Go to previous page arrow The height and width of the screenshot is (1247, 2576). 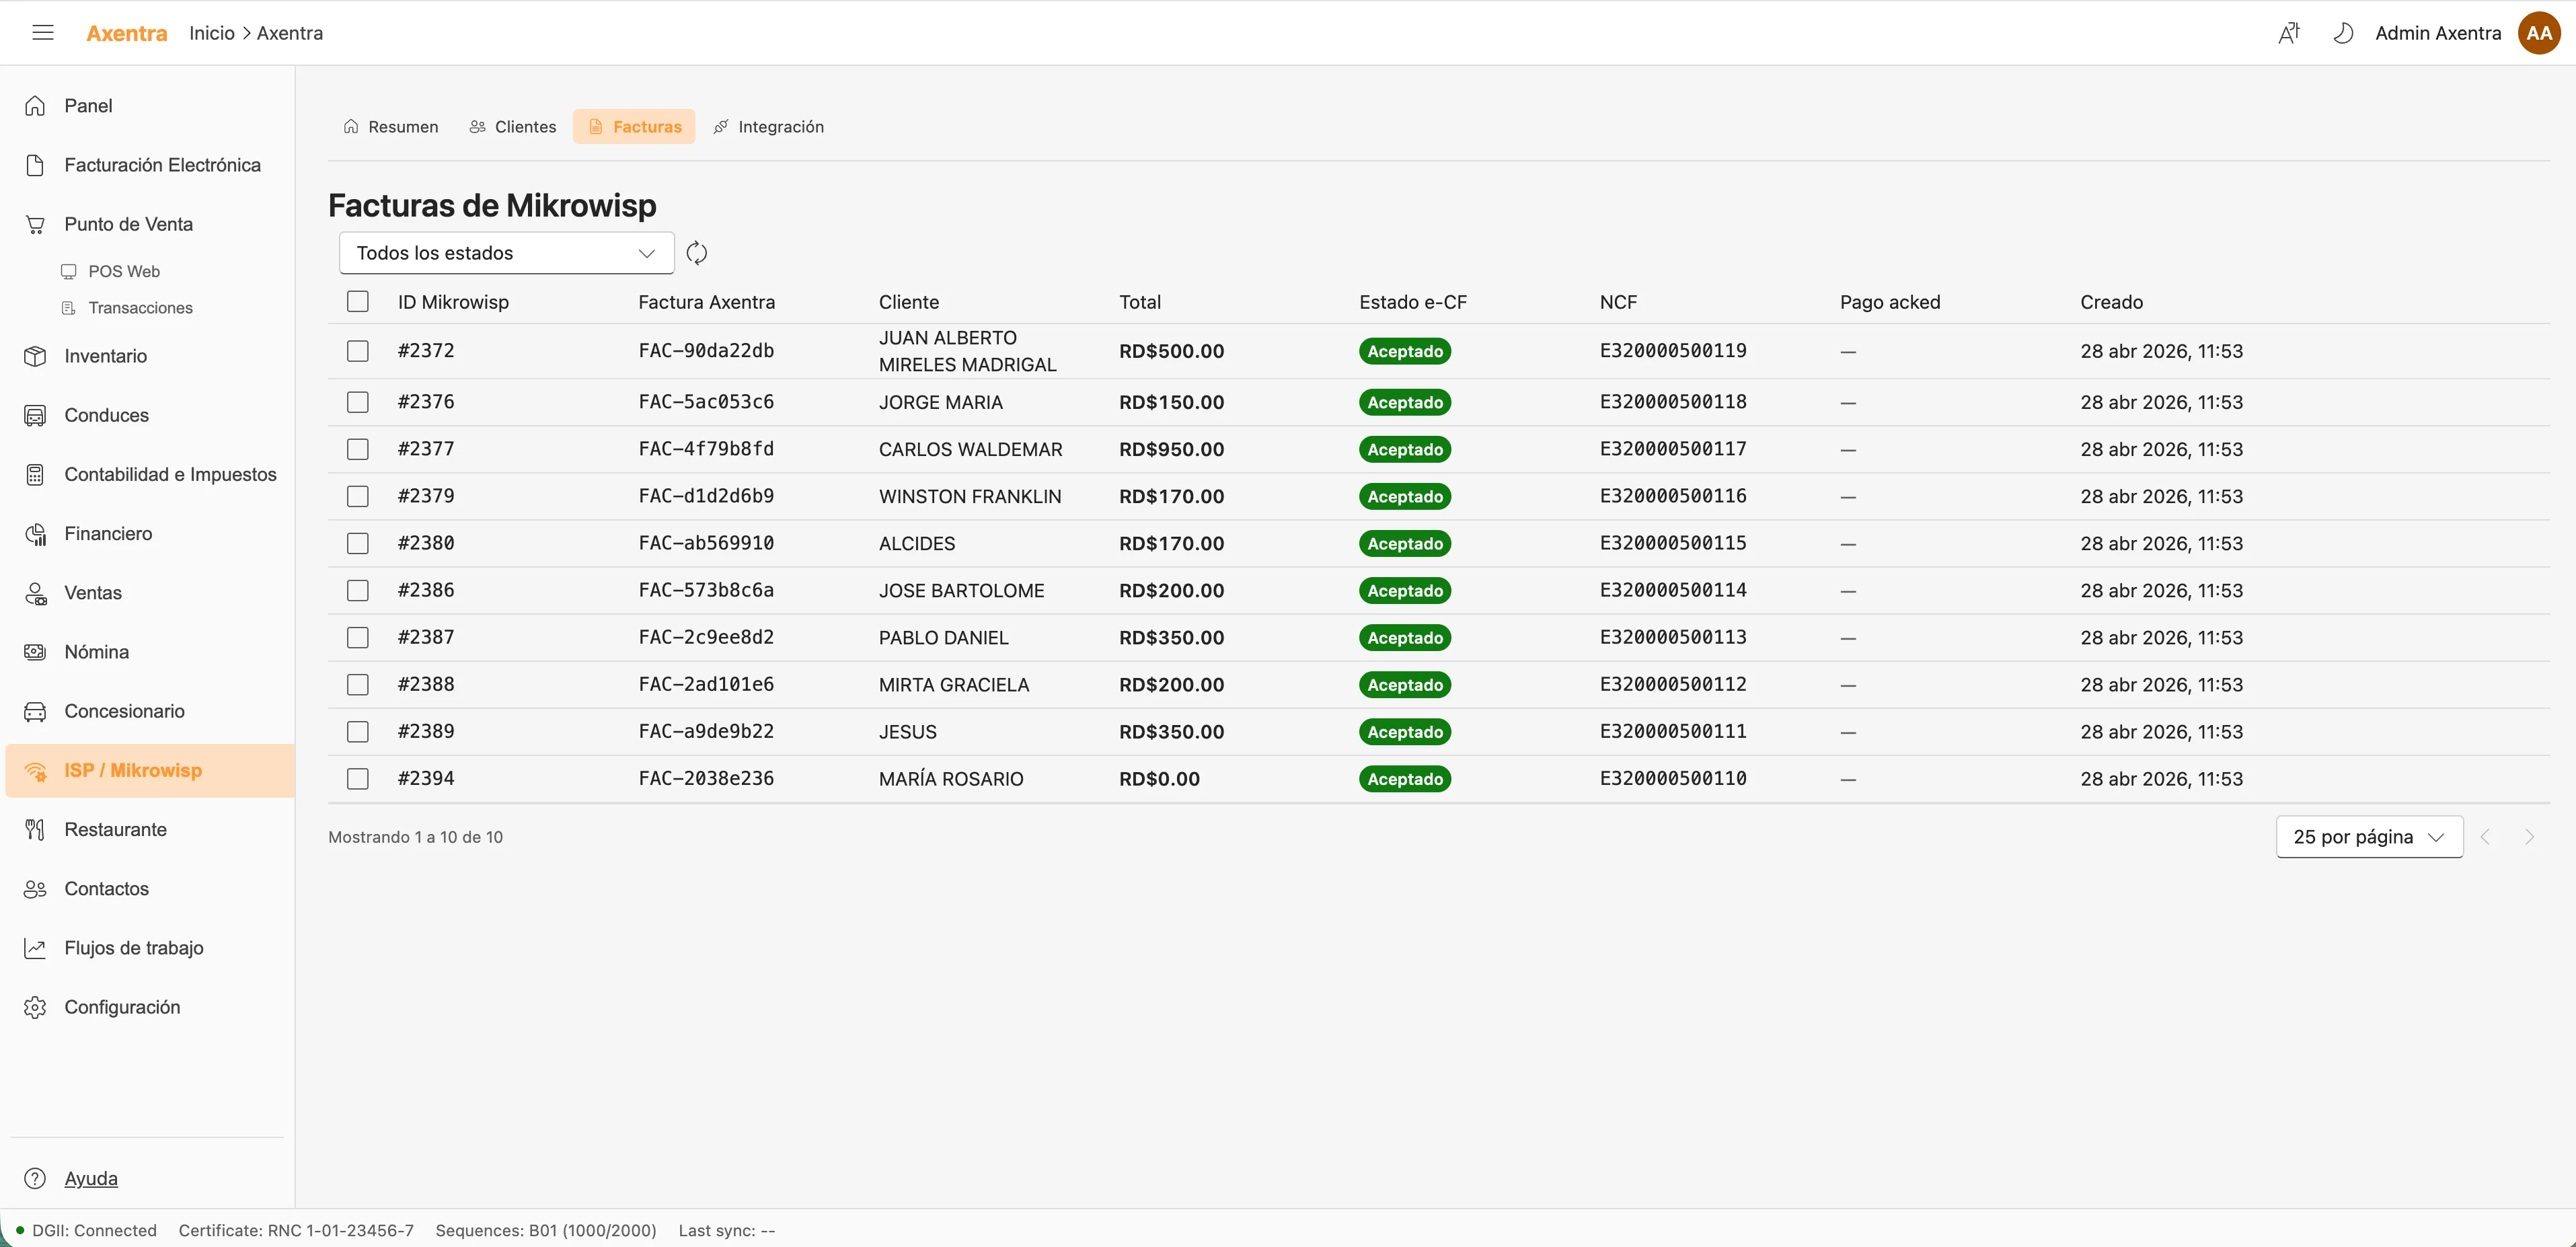click(x=2485, y=837)
